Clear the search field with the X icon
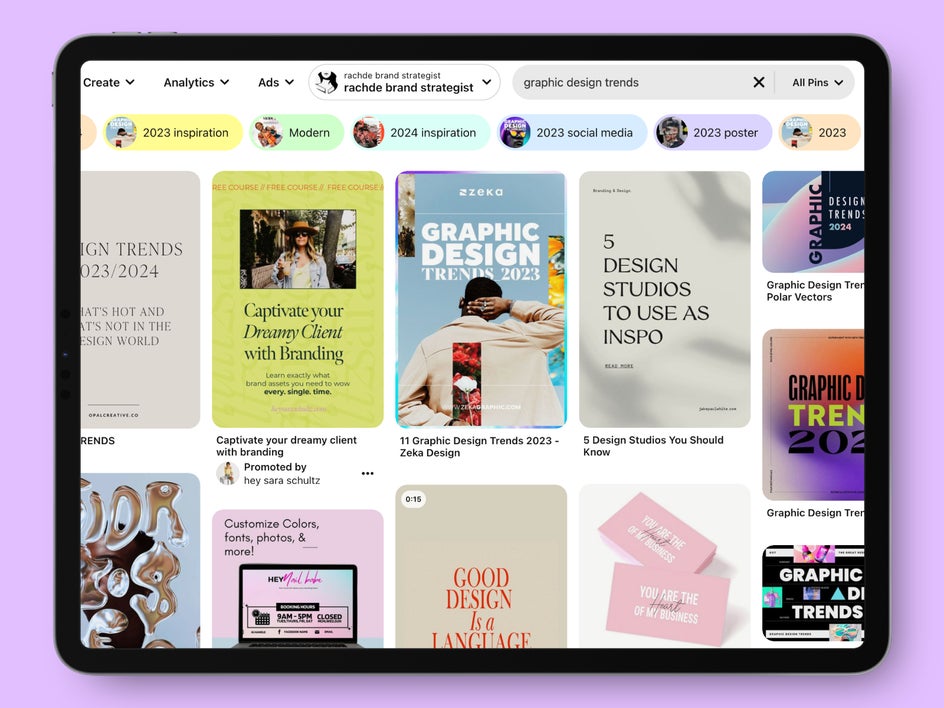 [x=759, y=82]
